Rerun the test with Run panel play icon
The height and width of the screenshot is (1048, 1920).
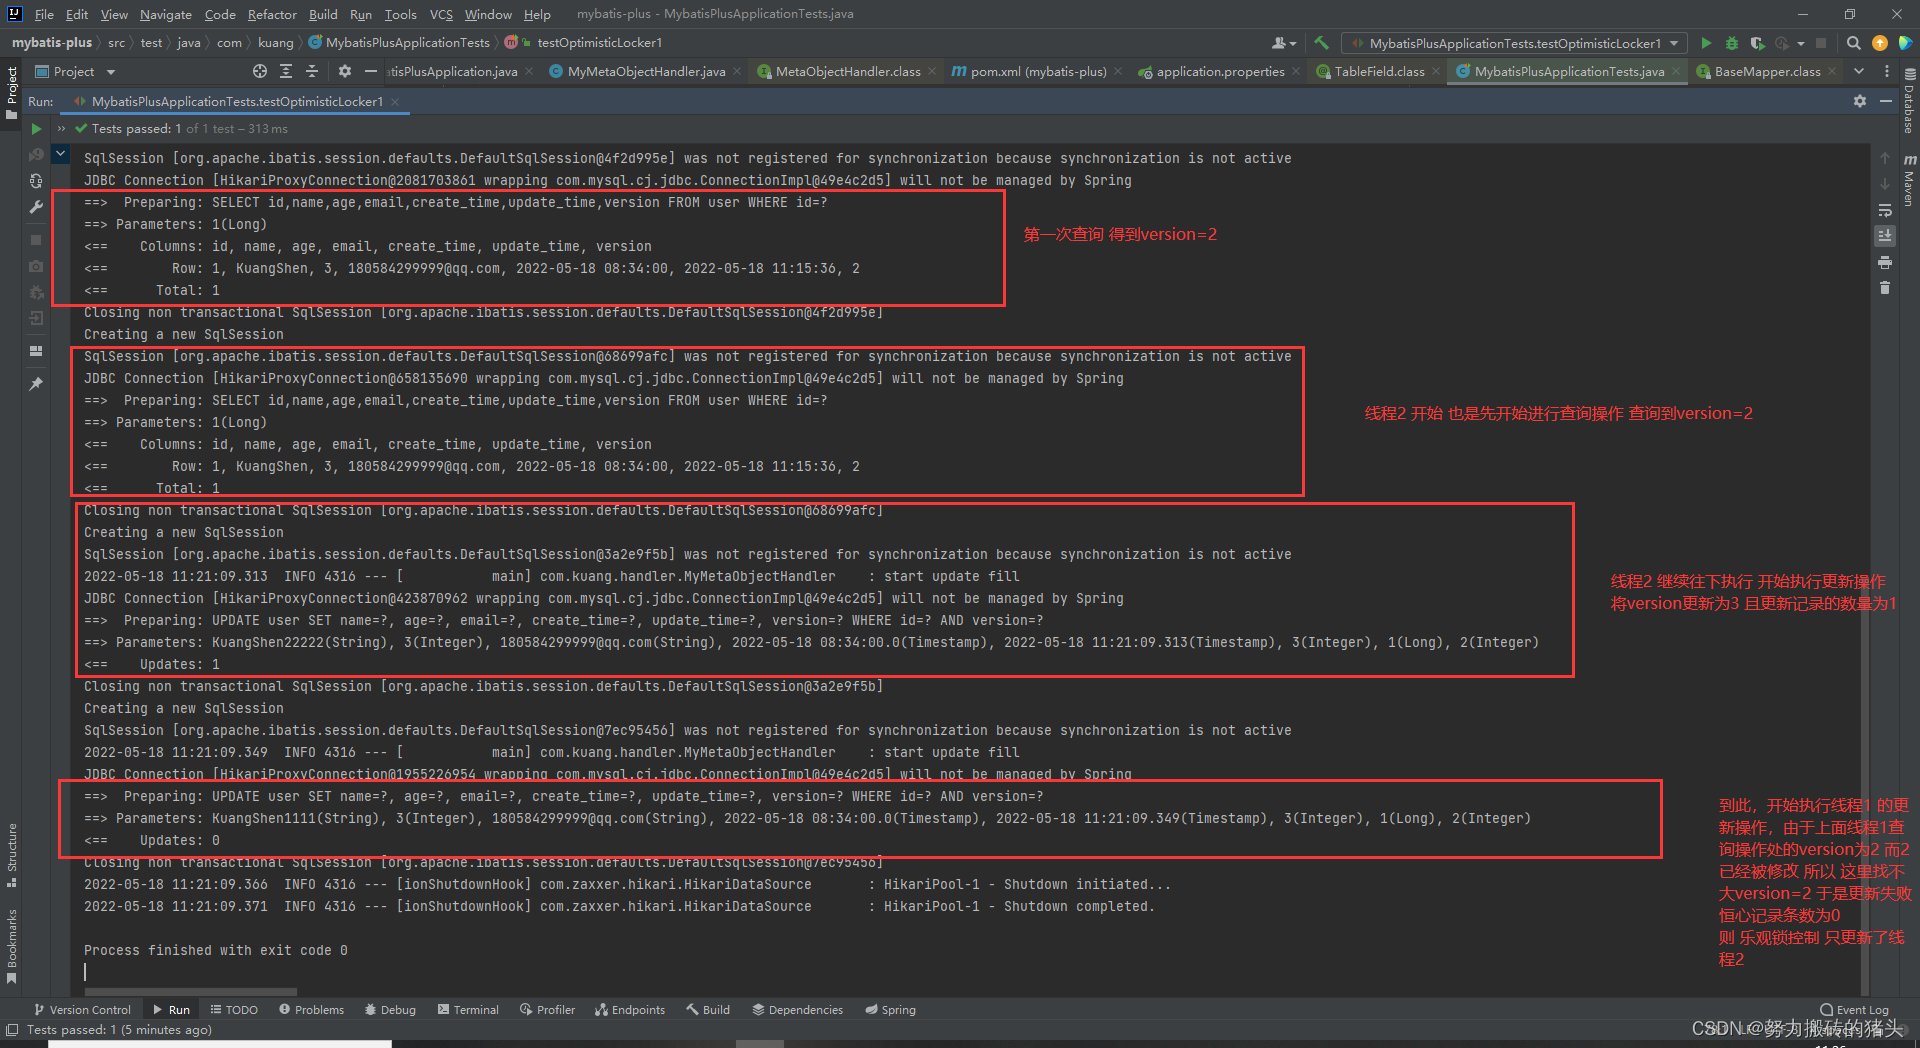(36, 129)
